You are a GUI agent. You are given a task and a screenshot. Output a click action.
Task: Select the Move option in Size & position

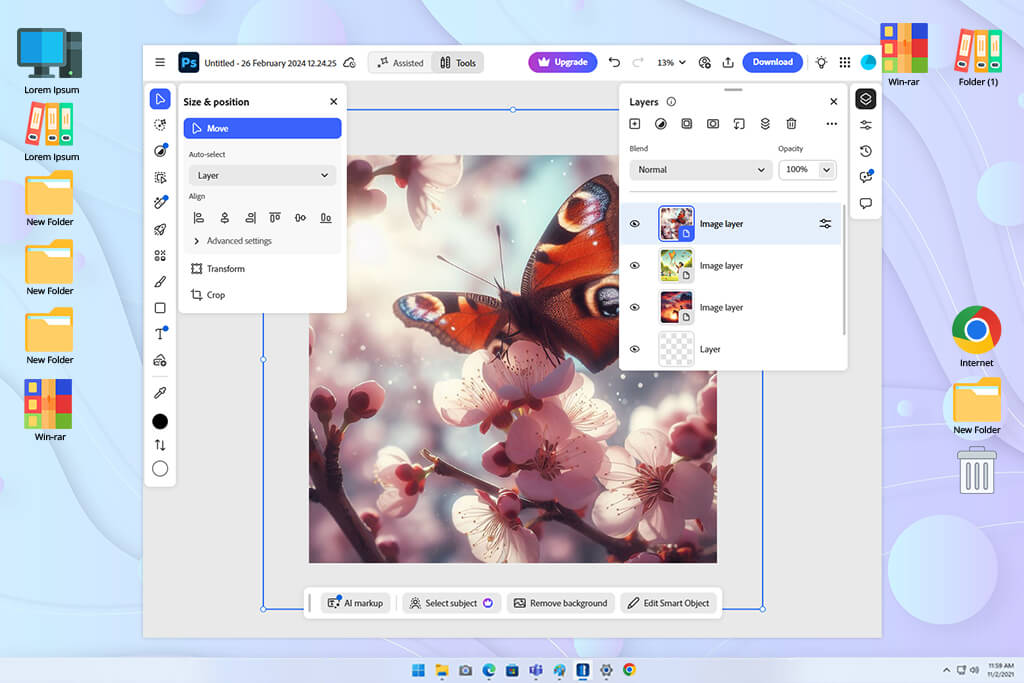(263, 129)
